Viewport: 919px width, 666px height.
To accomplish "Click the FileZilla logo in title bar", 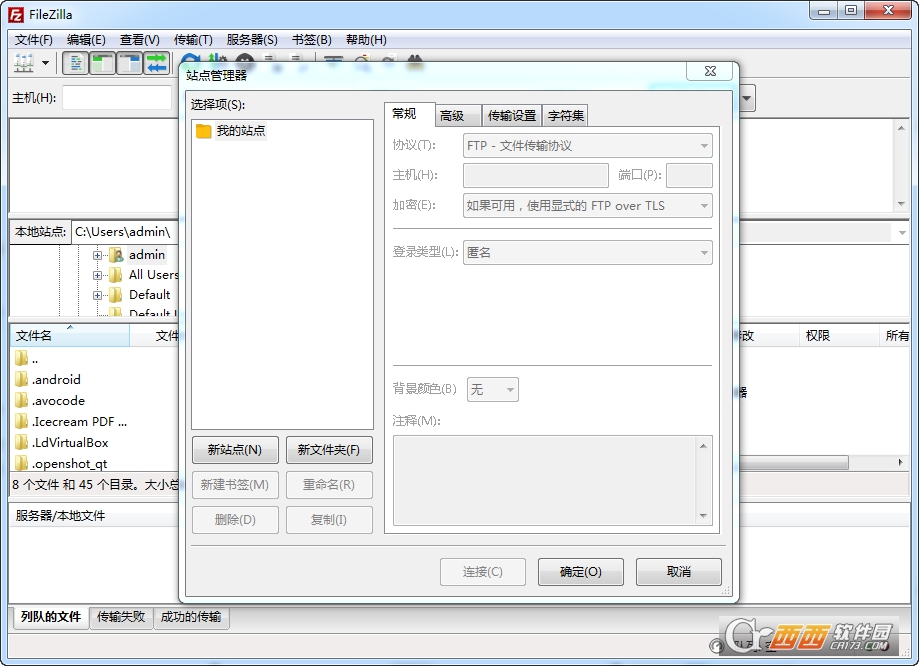I will [16, 15].
